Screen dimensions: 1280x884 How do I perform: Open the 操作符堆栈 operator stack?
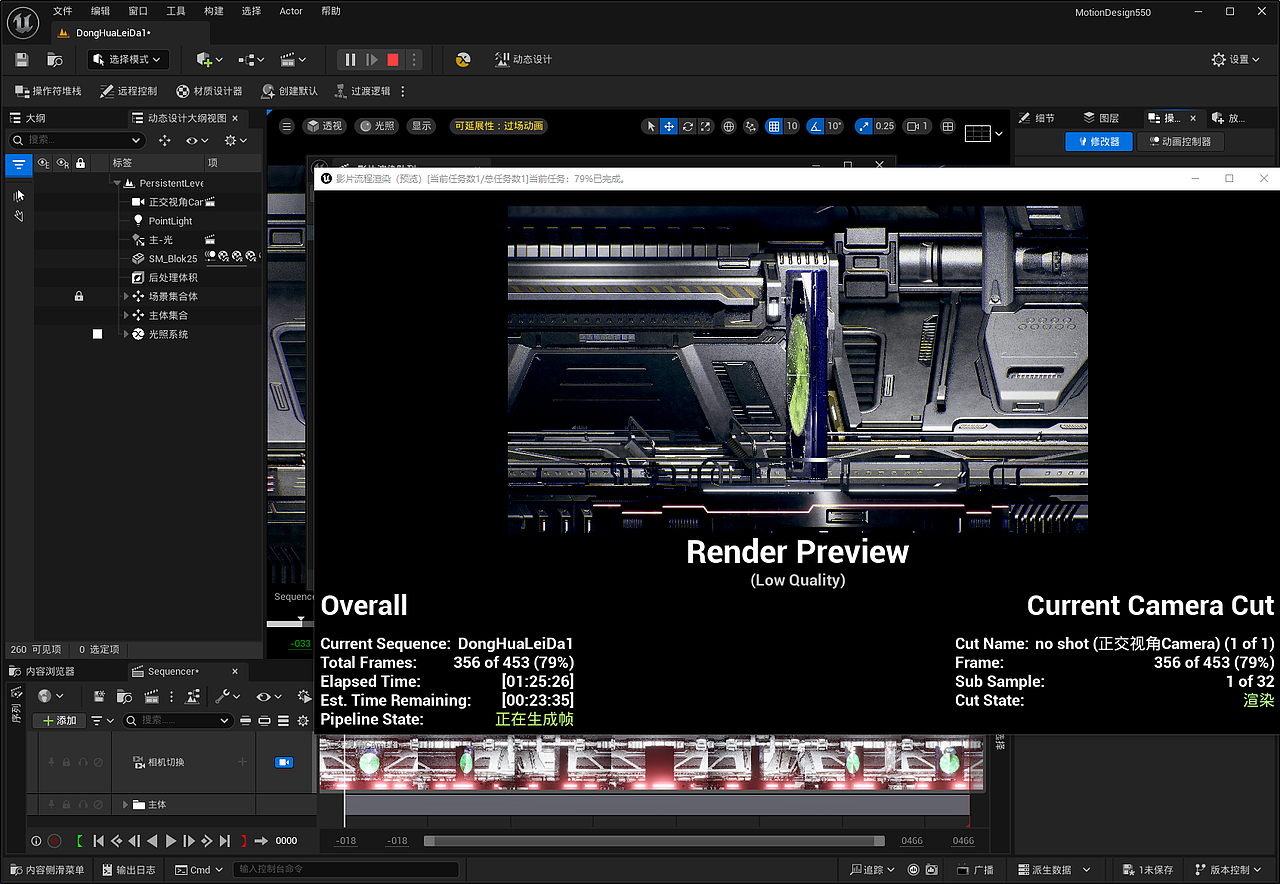pyautogui.click(x=48, y=91)
